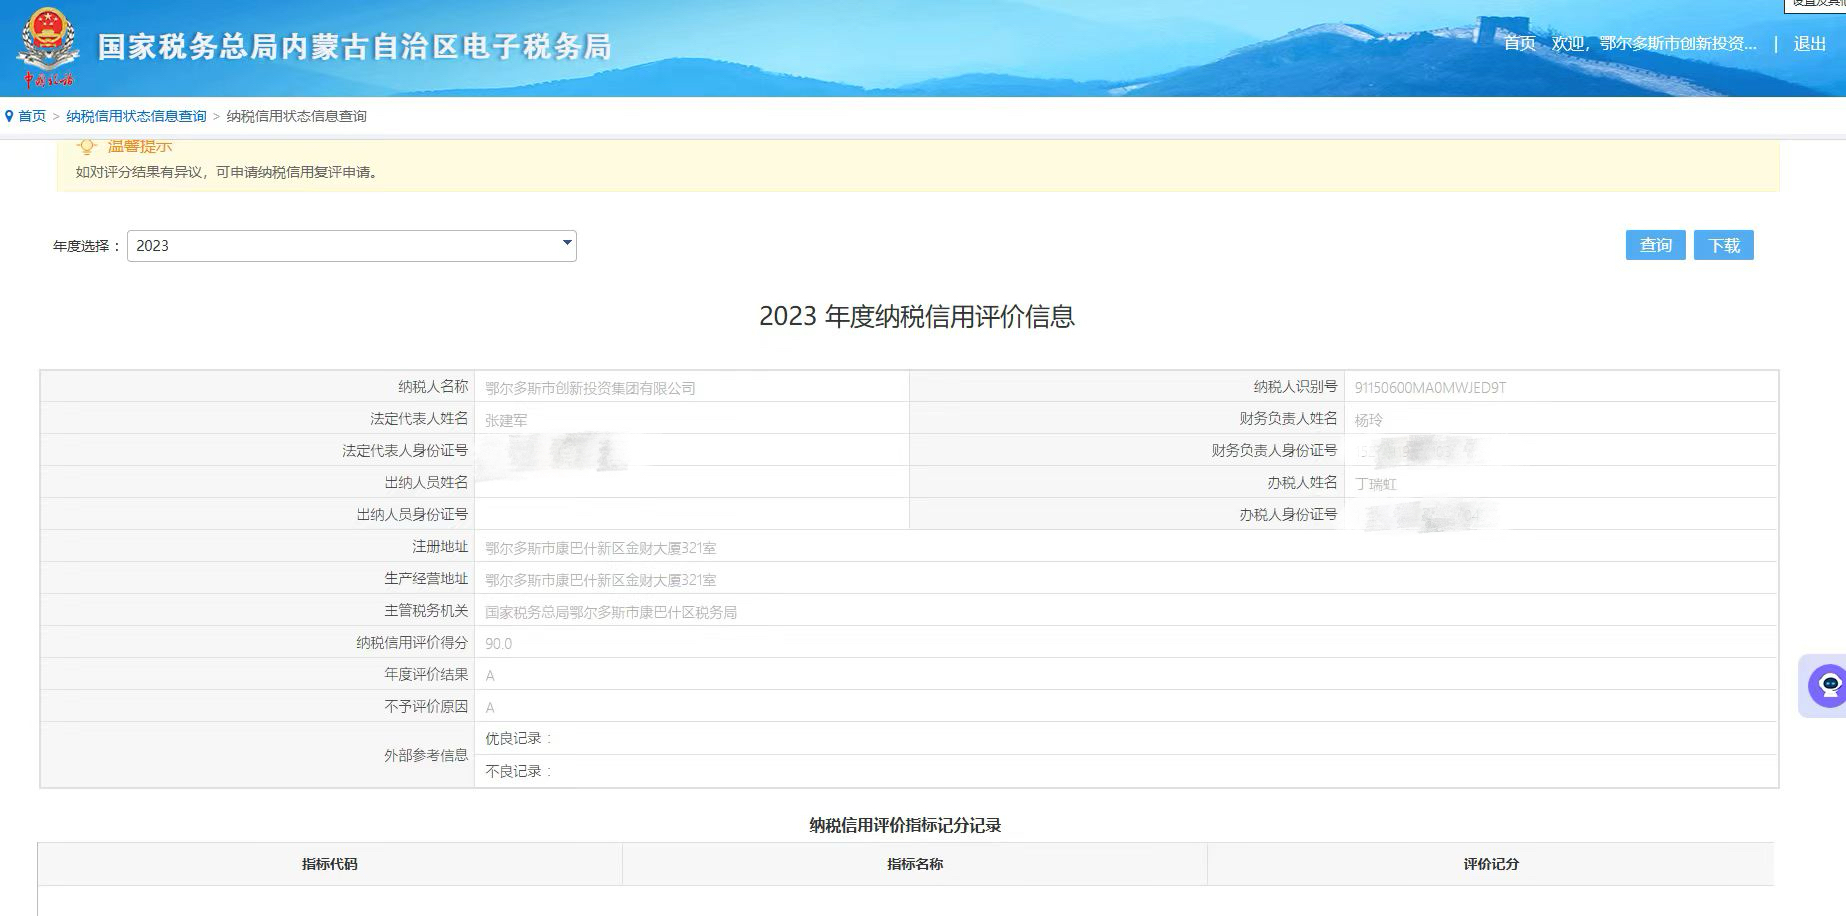Open 纳税信用状态信息查询 breadcrumb link
This screenshot has width=1846, height=916.
coord(136,116)
